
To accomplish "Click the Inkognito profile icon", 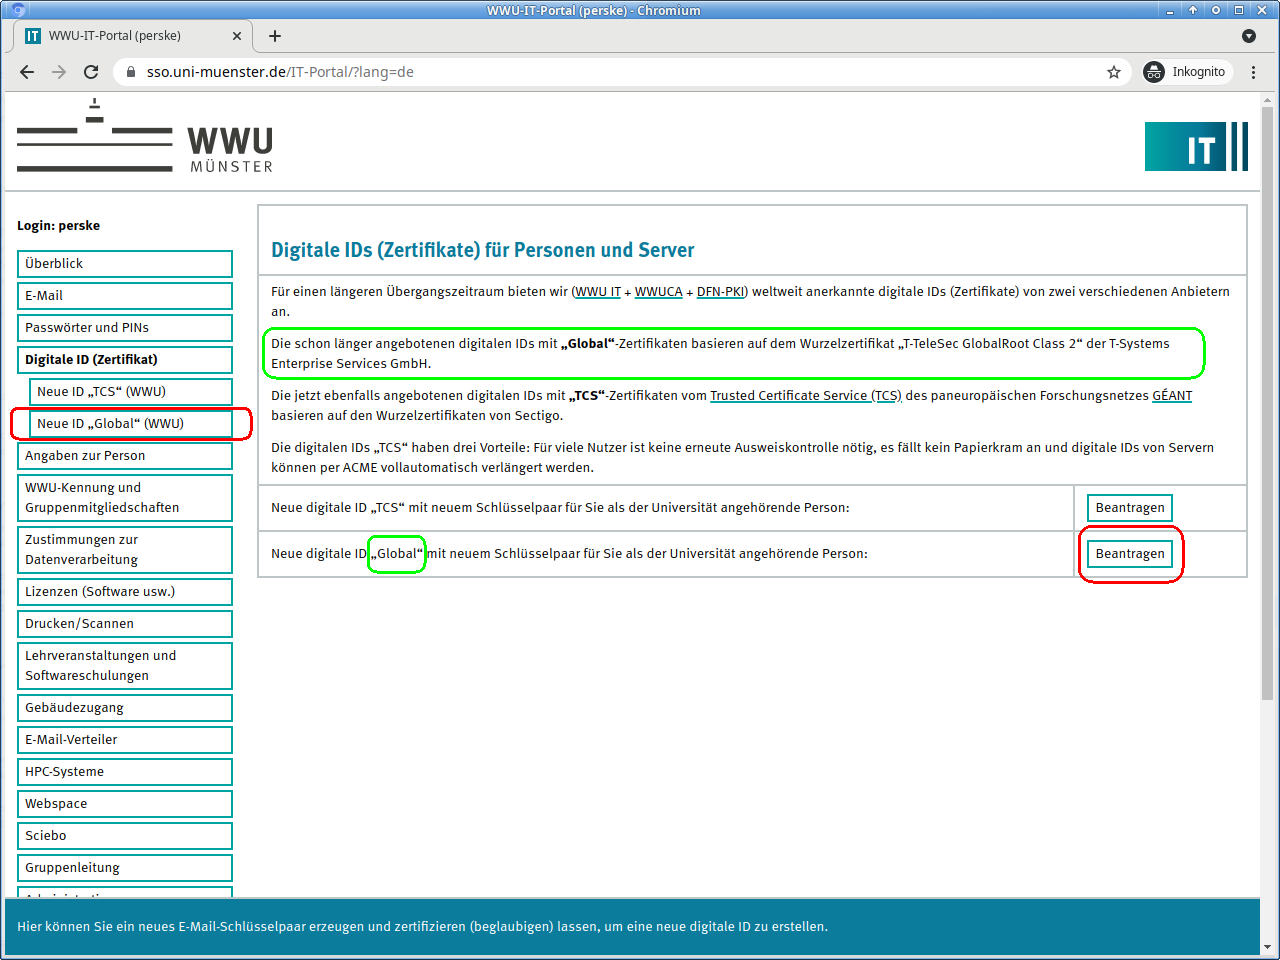I will tap(1154, 72).
